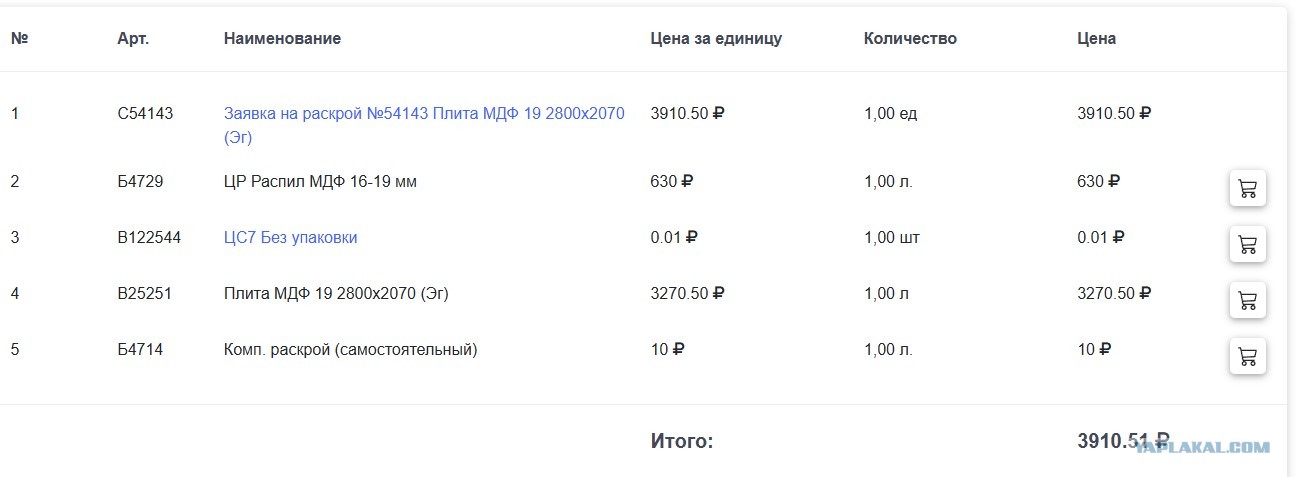
Task: Click Комп. раскрой (самостоятельный) item name
Action: 350,349
